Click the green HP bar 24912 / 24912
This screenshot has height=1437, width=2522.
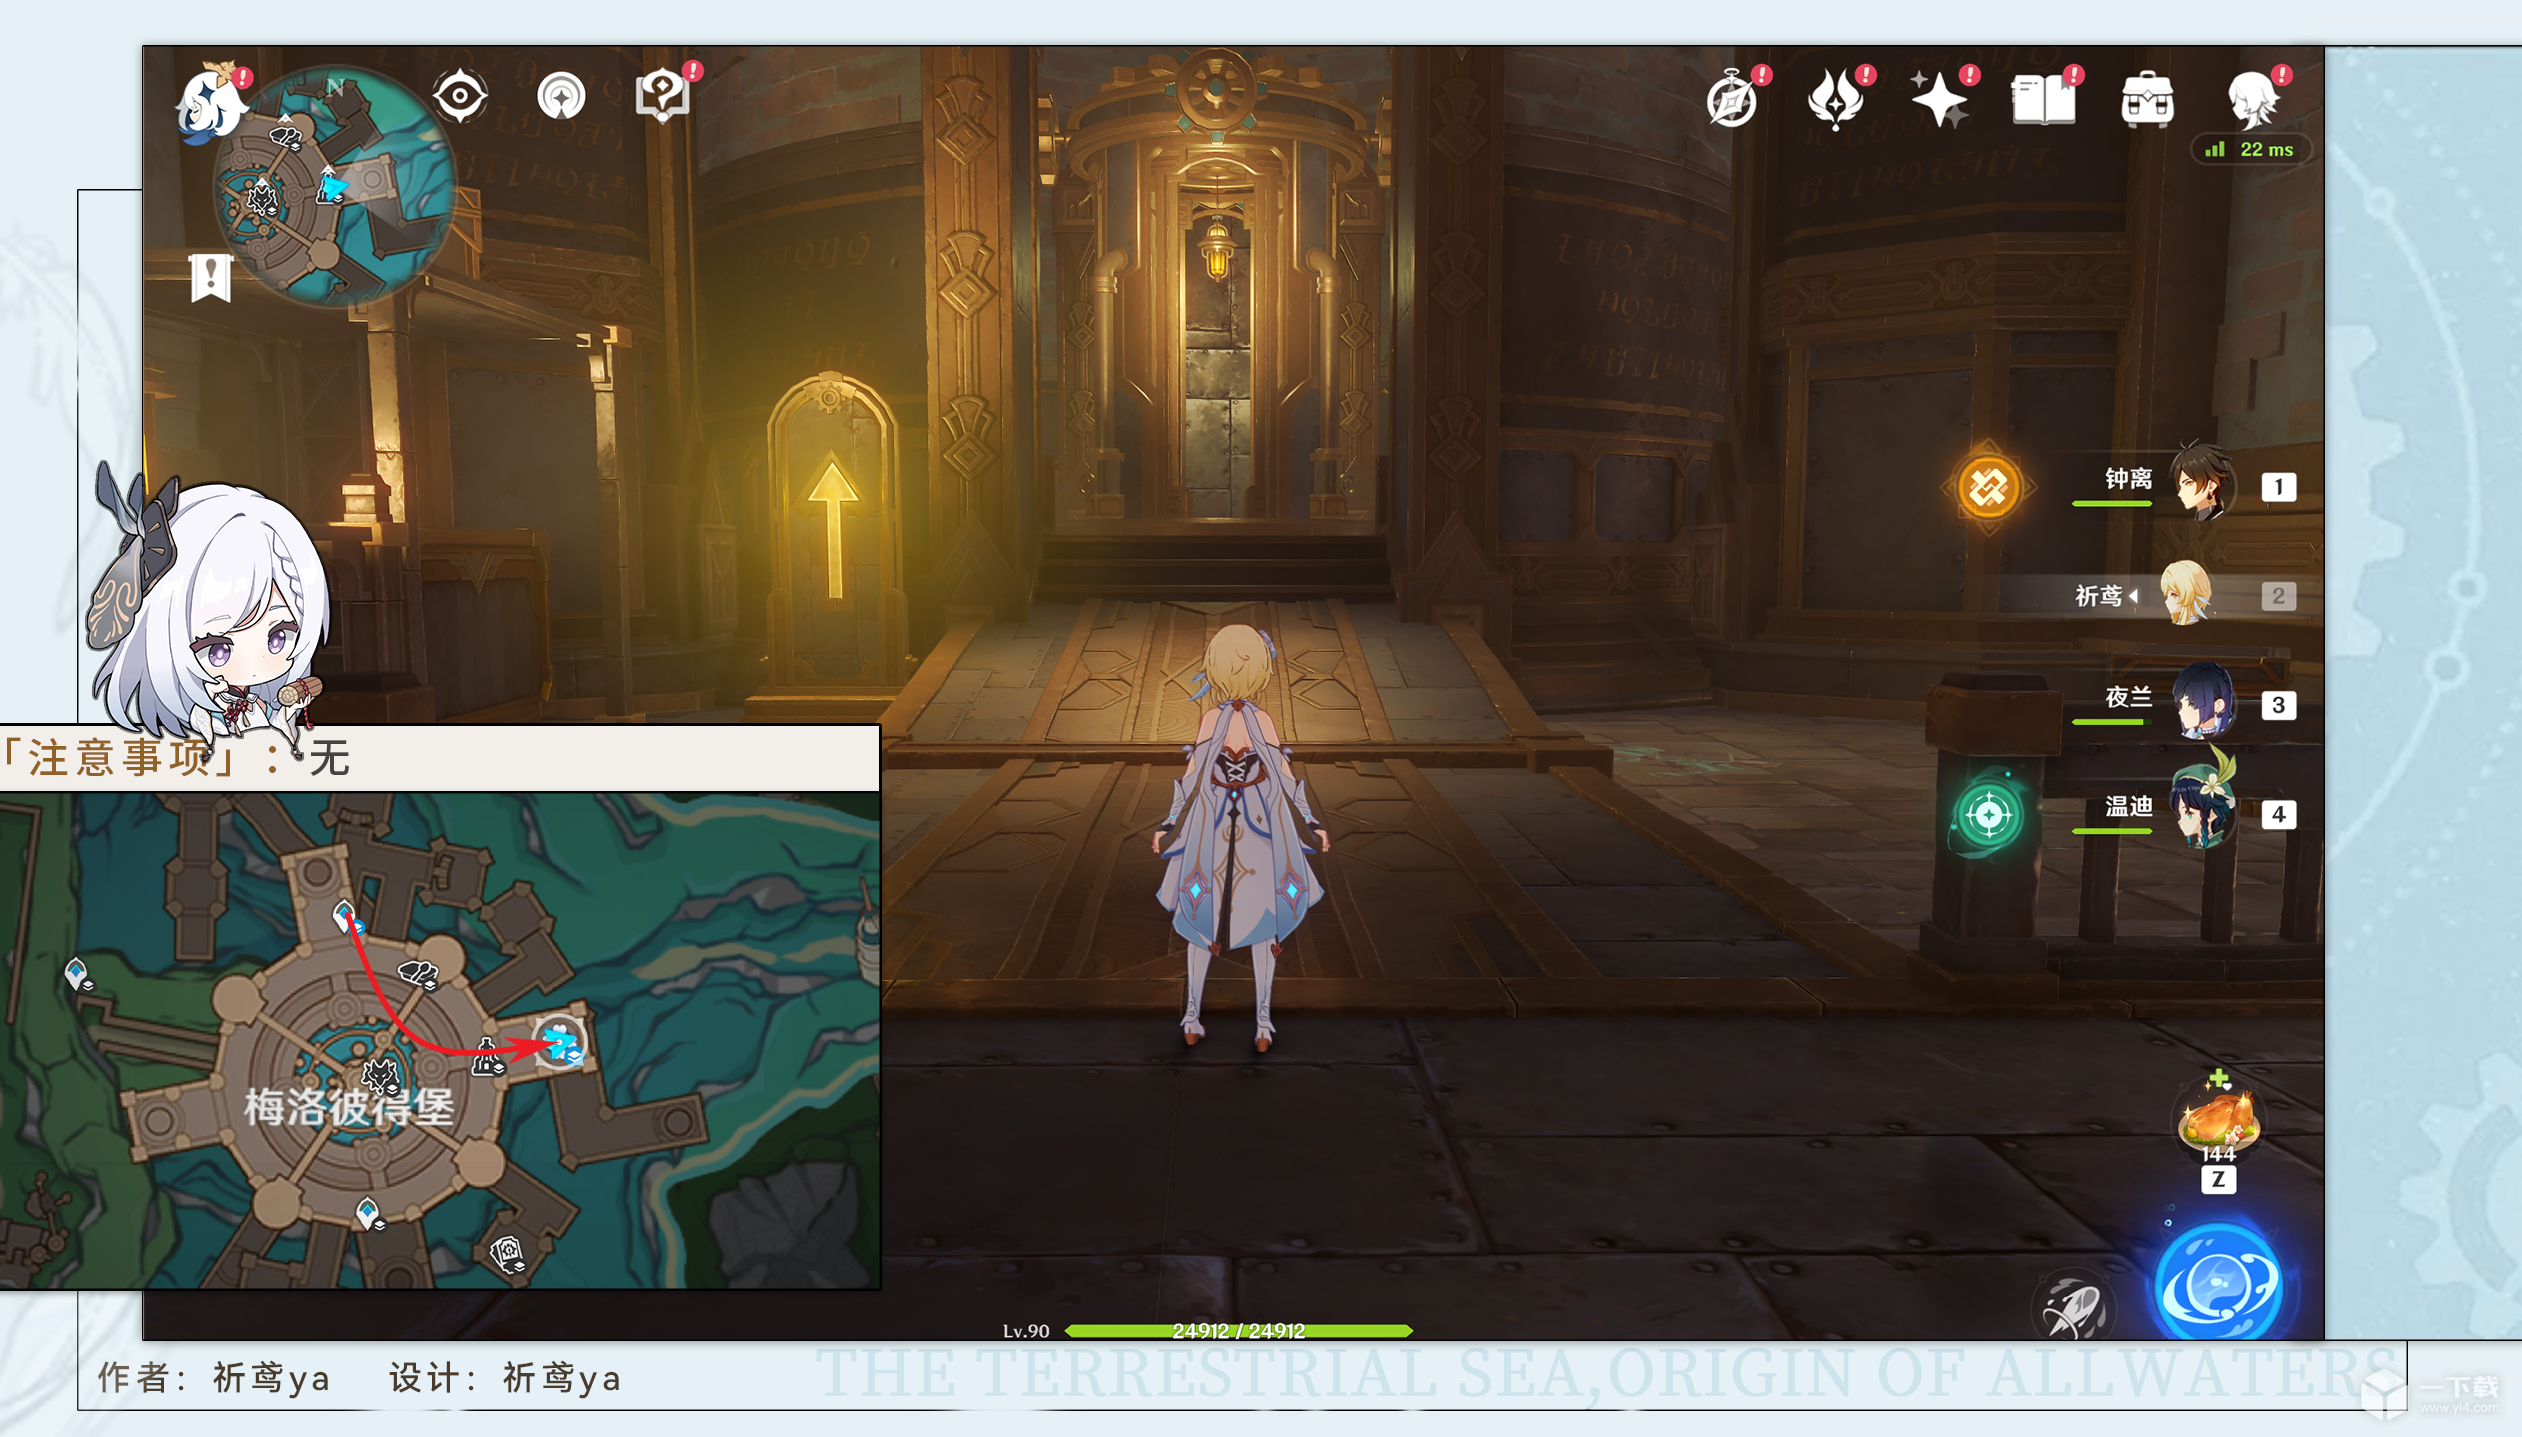[1238, 1331]
